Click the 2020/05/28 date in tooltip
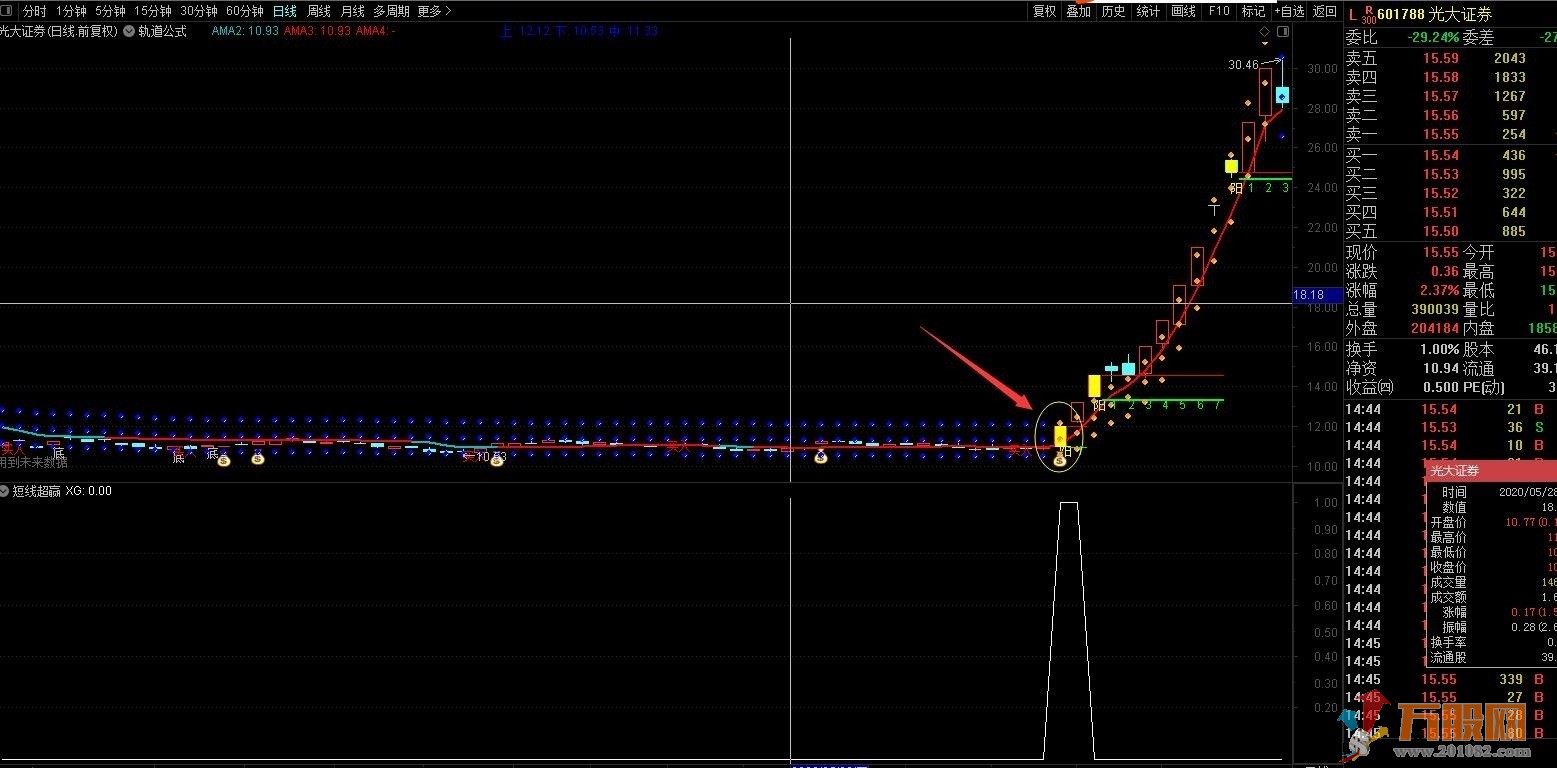This screenshot has height=768, width=1557. click(1527, 493)
